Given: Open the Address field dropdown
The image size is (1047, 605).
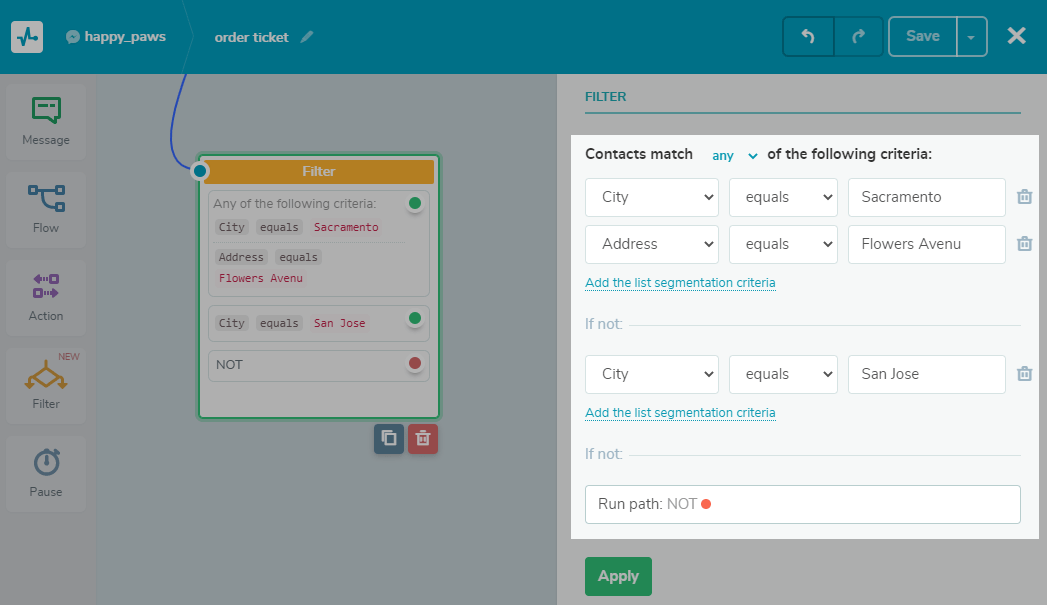Looking at the screenshot, I should point(651,244).
